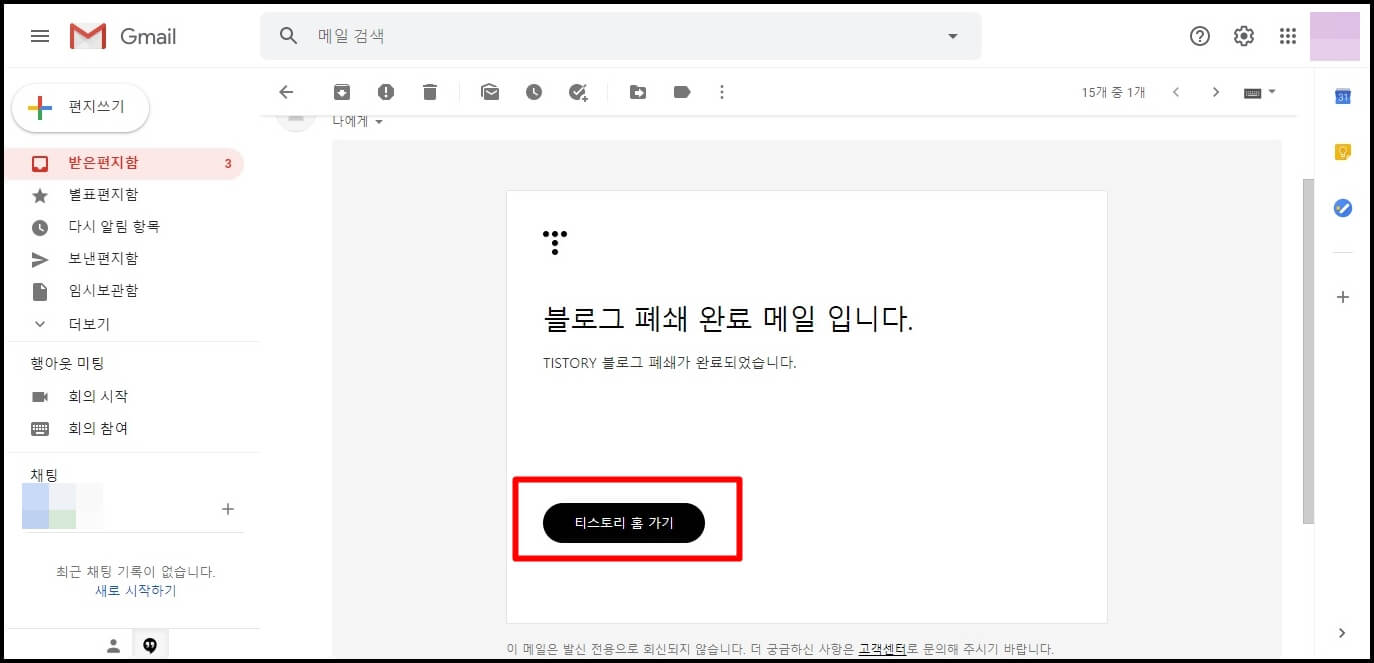Click the 15개 중 1개 counter
Image resolution: width=1374 pixels, height=663 pixels.
coord(1113,92)
